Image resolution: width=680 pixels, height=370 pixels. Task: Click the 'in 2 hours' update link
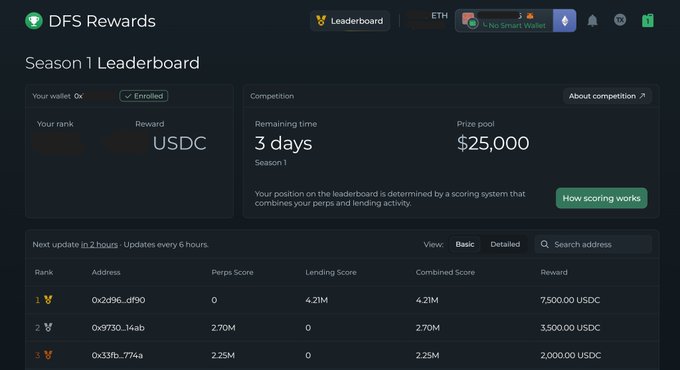(99, 245)
